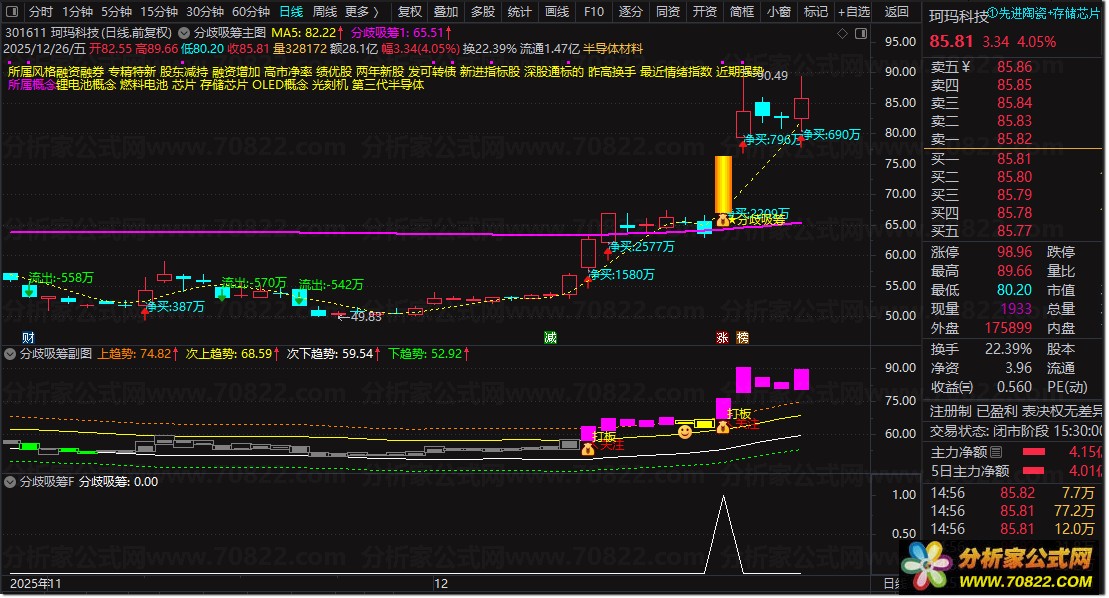Click the detail icon beside 主力净额
The width and height of the screenshot is (1109, 598).
pyautogui.click(x=996, y=452)
